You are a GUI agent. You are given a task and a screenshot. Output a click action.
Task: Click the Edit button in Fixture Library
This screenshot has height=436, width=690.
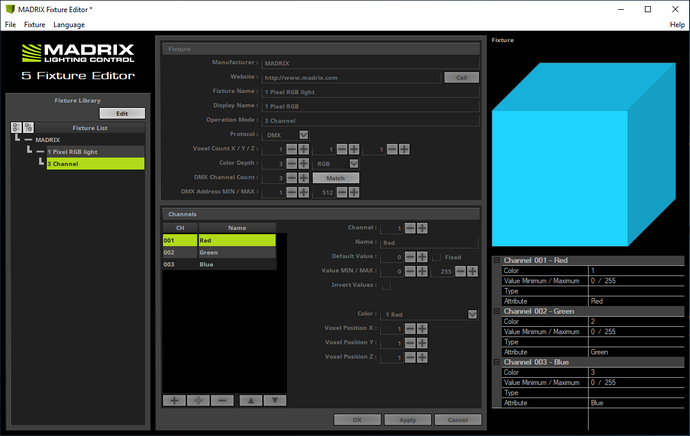[122, 113]
